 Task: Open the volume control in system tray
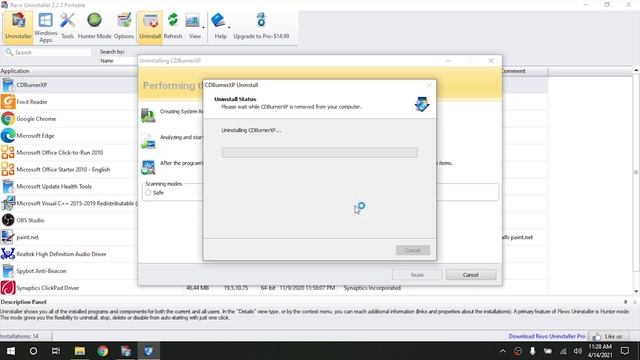coord(578,351)
